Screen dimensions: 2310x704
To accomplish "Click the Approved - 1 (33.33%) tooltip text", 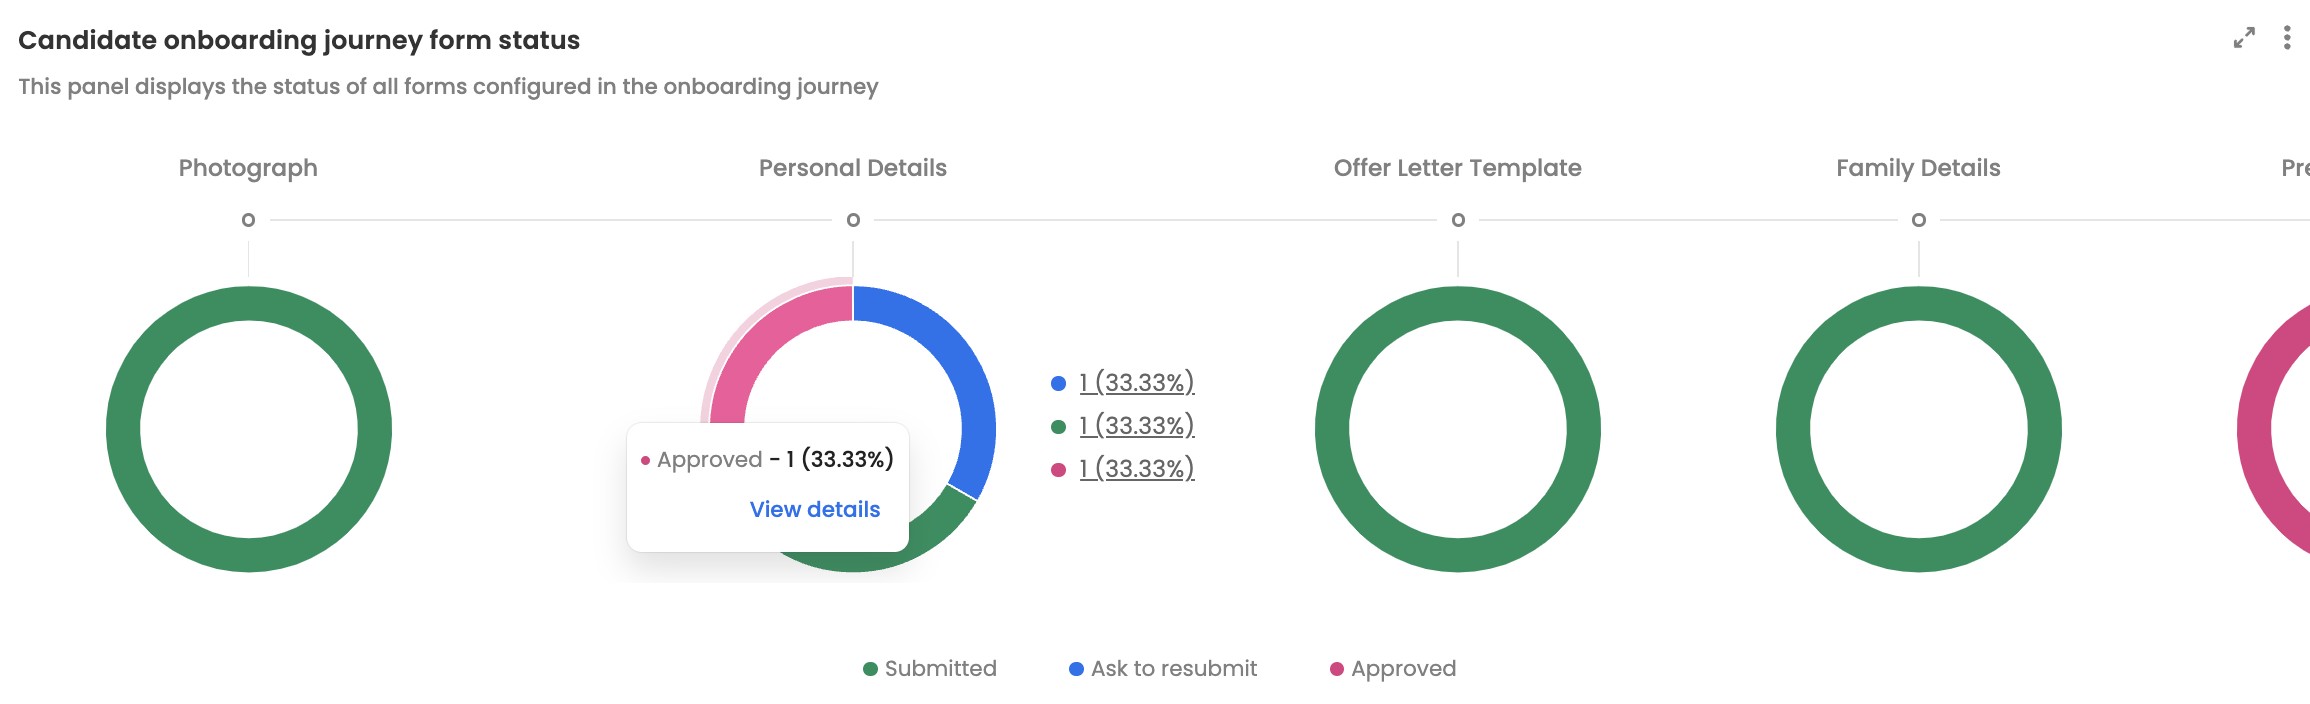I will tap(767, 459).
